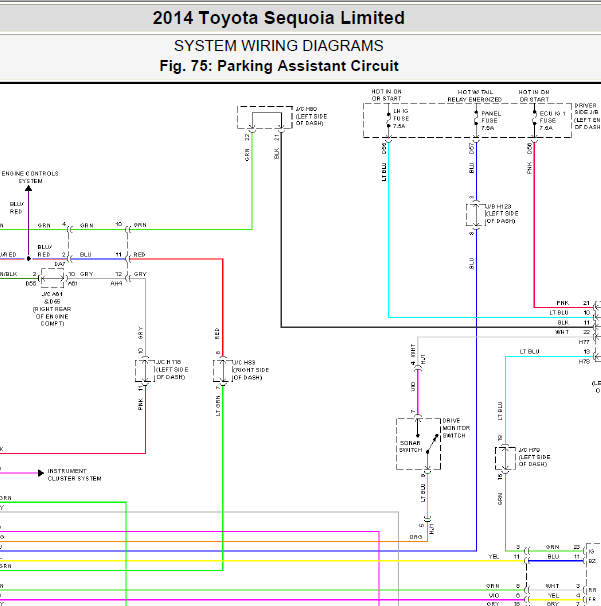
Task: Click the IN IG 7.5A fuse symbol
Action: pyautogui.click(x=388, y=120)
